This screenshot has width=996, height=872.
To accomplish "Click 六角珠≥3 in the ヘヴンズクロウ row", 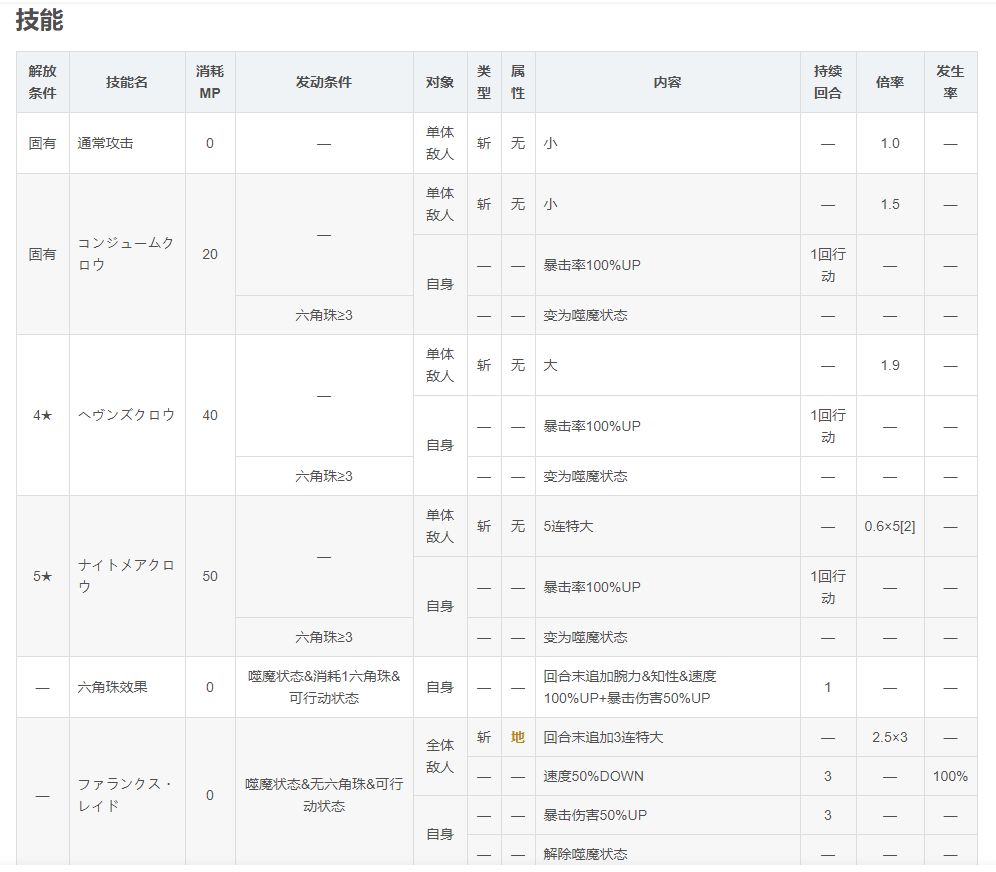I will click(324, 476).
